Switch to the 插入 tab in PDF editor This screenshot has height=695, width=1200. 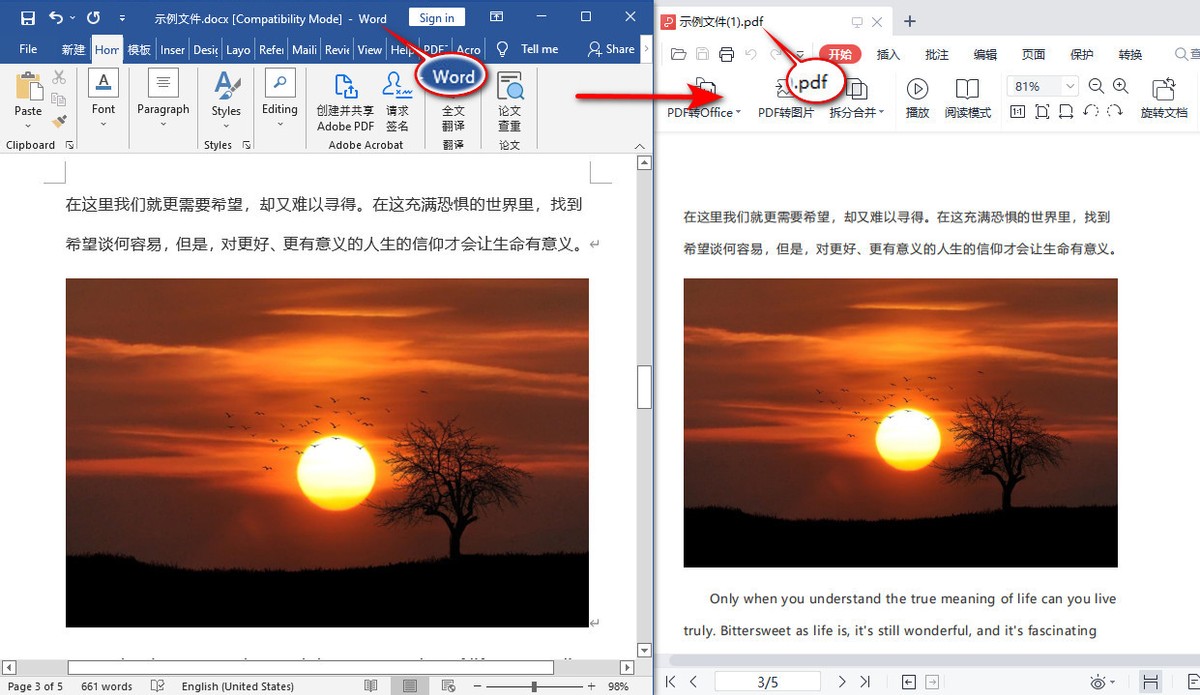click(x=888, y=54)
